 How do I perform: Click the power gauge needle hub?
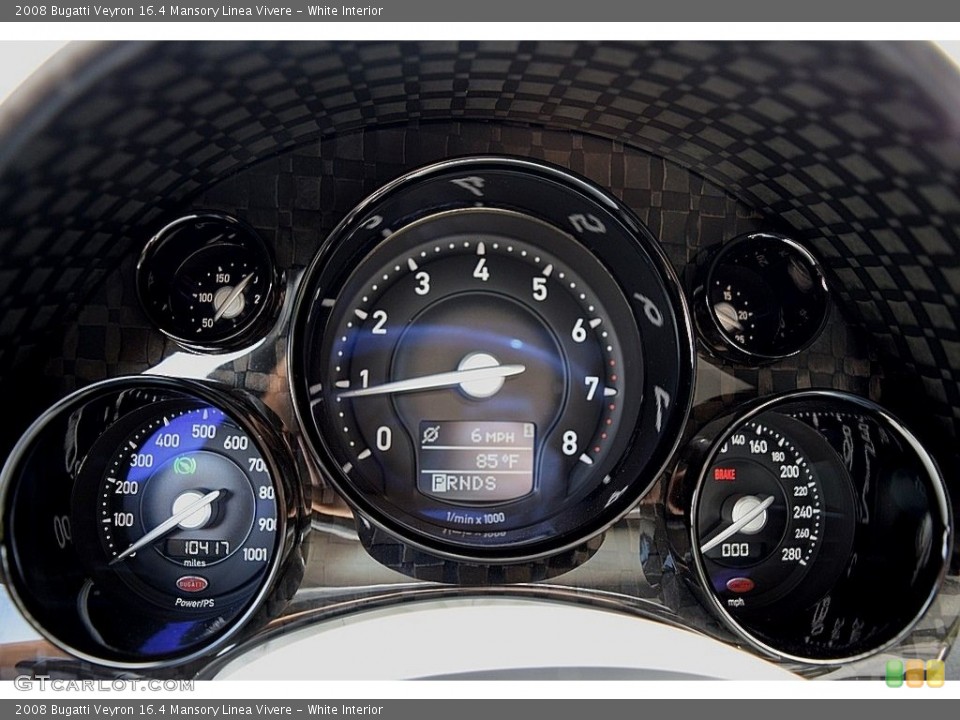(x=191, y=509)
